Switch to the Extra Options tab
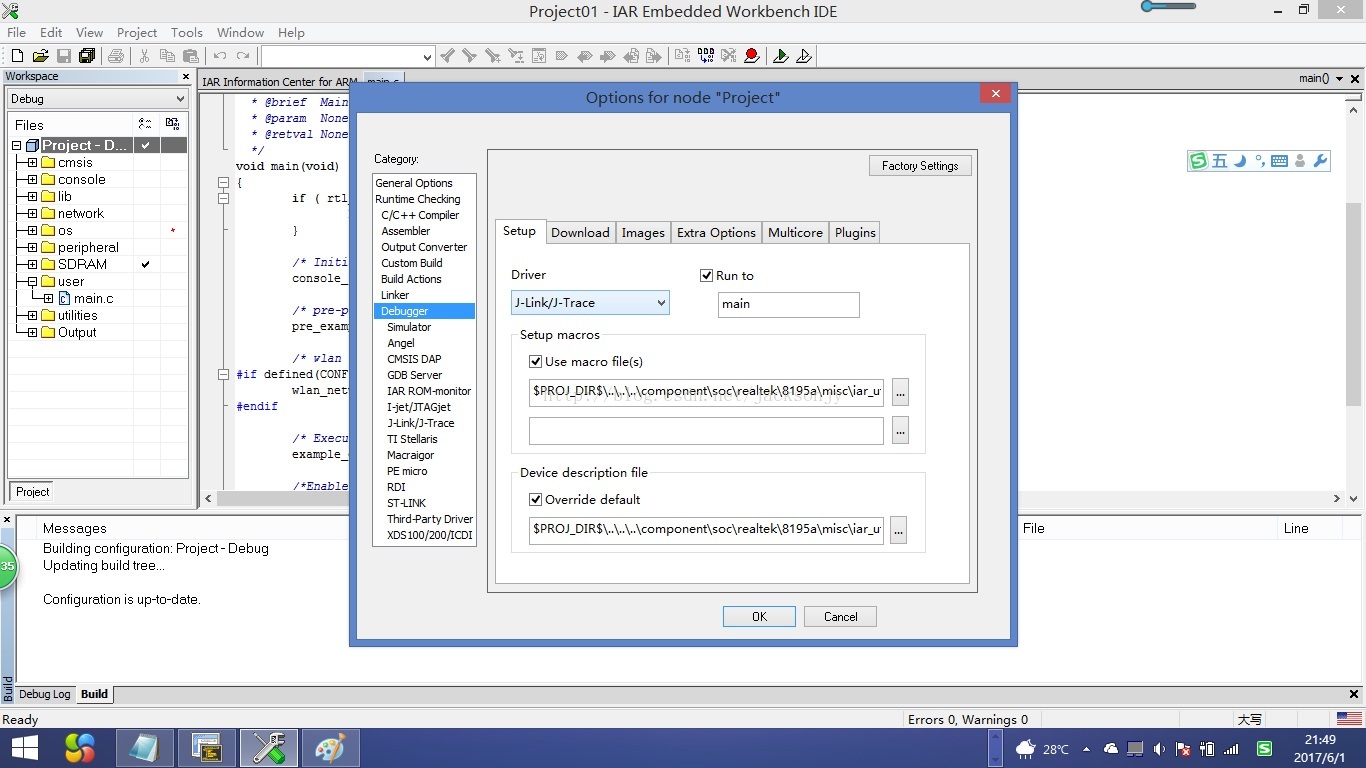 [x=716, y=233]
